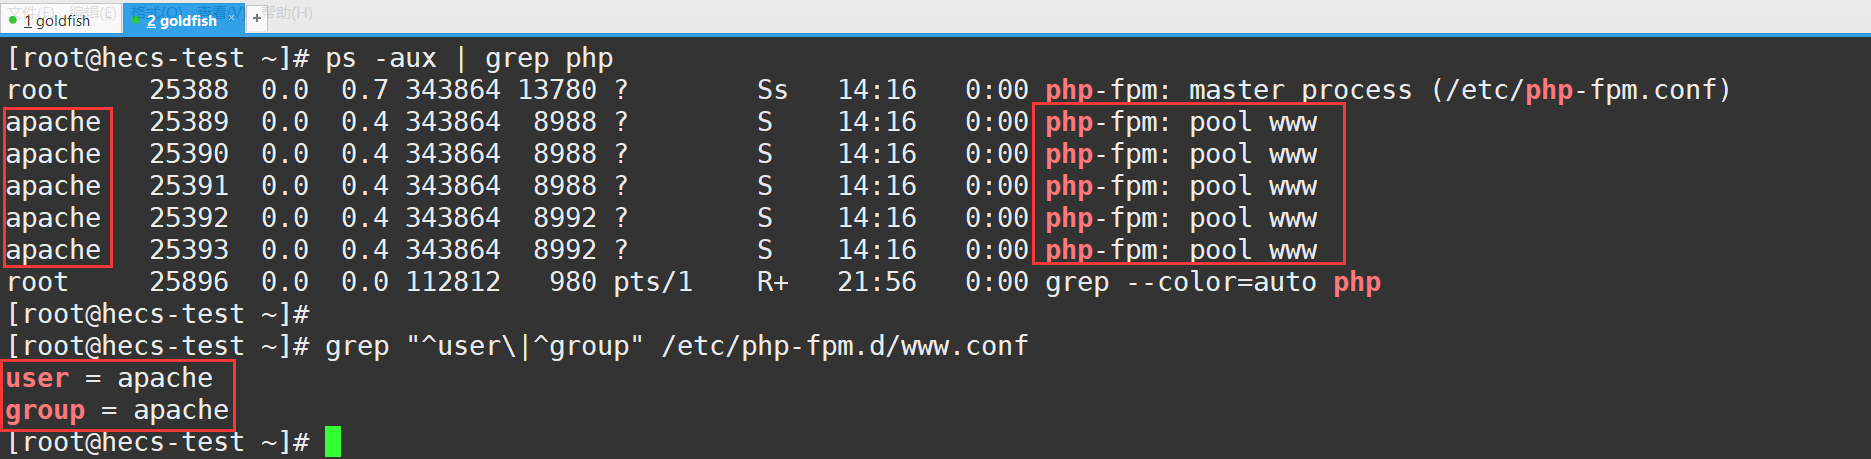Open a new session tab with plus
Viewport: 1871px width, 459px height.
tap(257, 18)
